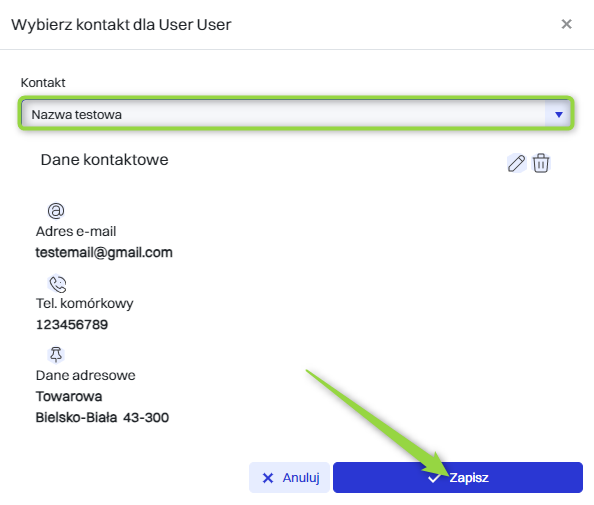594x505 pixels.
Task: Click the dialog title Wybierz kontakt dla User User
Action: click(121, 25)
